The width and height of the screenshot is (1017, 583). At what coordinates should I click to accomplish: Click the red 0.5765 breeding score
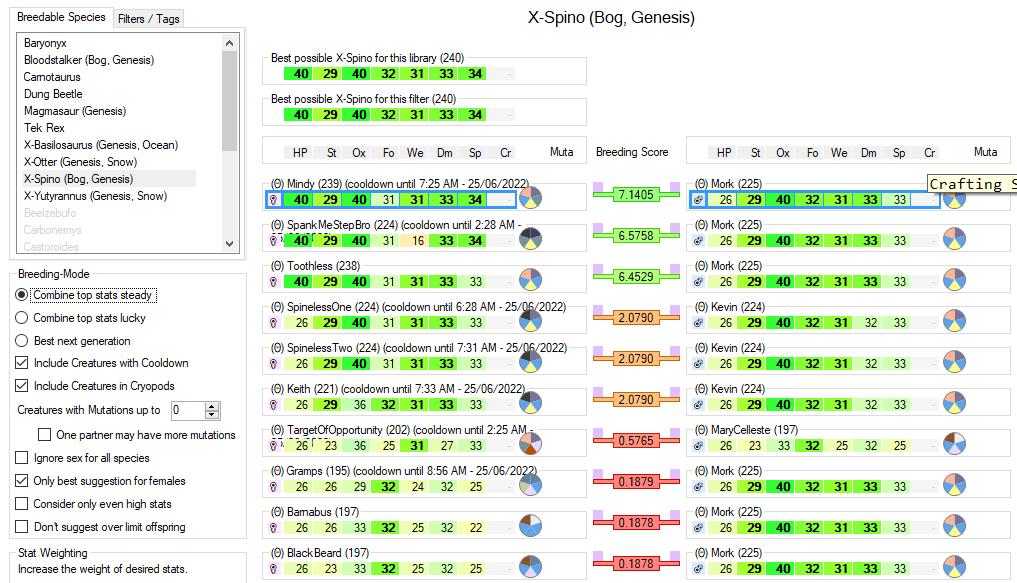pos(636,440)
